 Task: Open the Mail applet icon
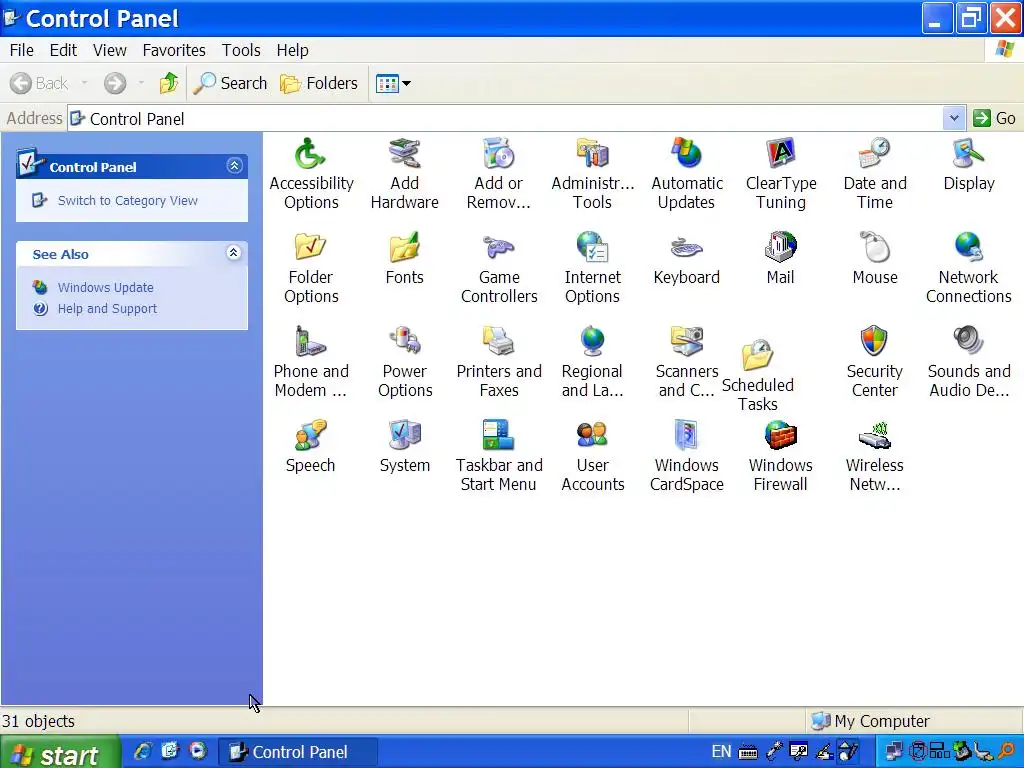(x=780, y=248)
